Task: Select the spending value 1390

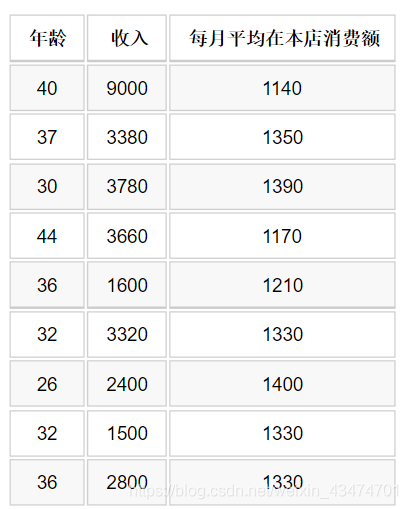Action: 282,186
